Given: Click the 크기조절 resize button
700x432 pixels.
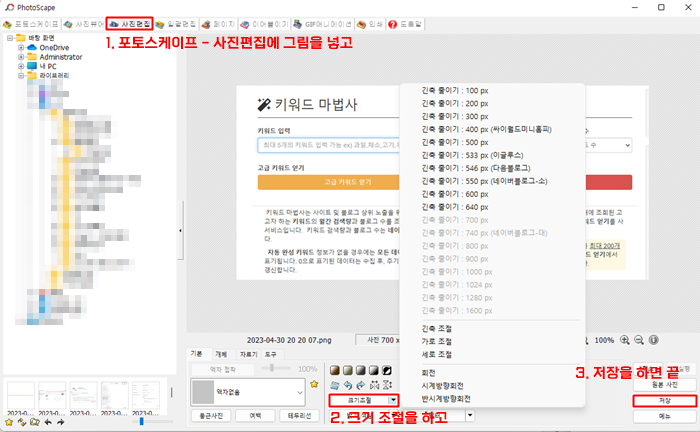Looking at the screenshot, I should 358,400.
